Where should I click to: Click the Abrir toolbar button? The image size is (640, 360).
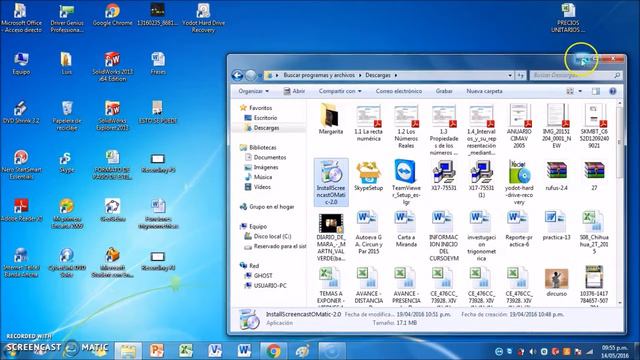294,91
